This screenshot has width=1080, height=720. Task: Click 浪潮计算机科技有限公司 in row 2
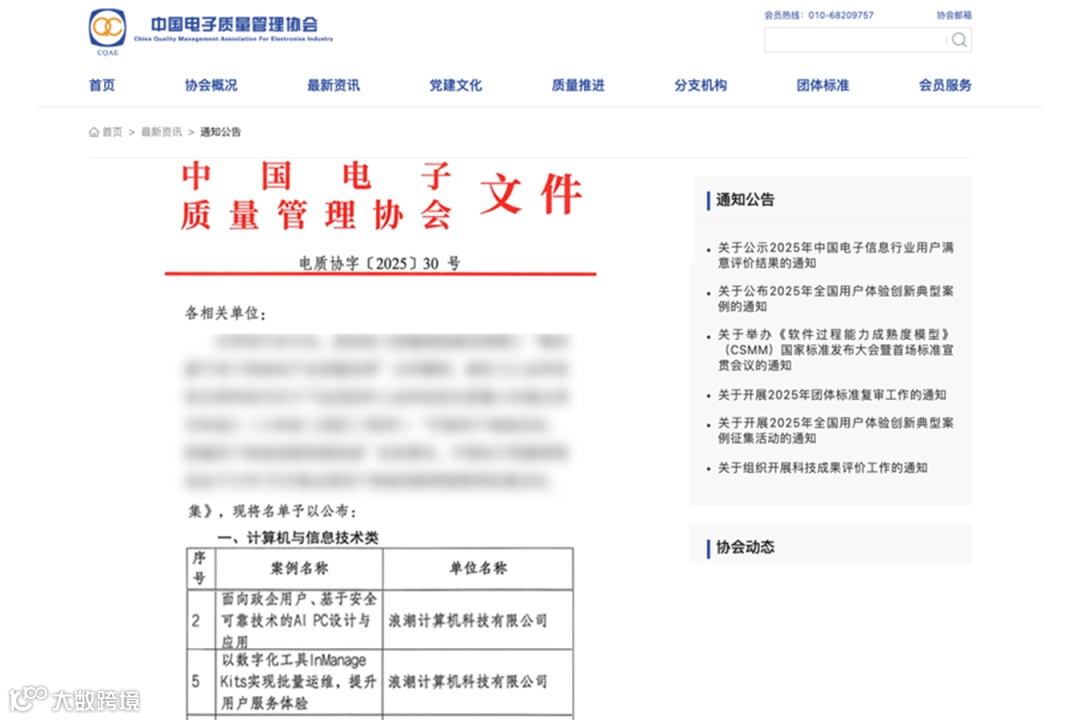(x=468, y=621)
